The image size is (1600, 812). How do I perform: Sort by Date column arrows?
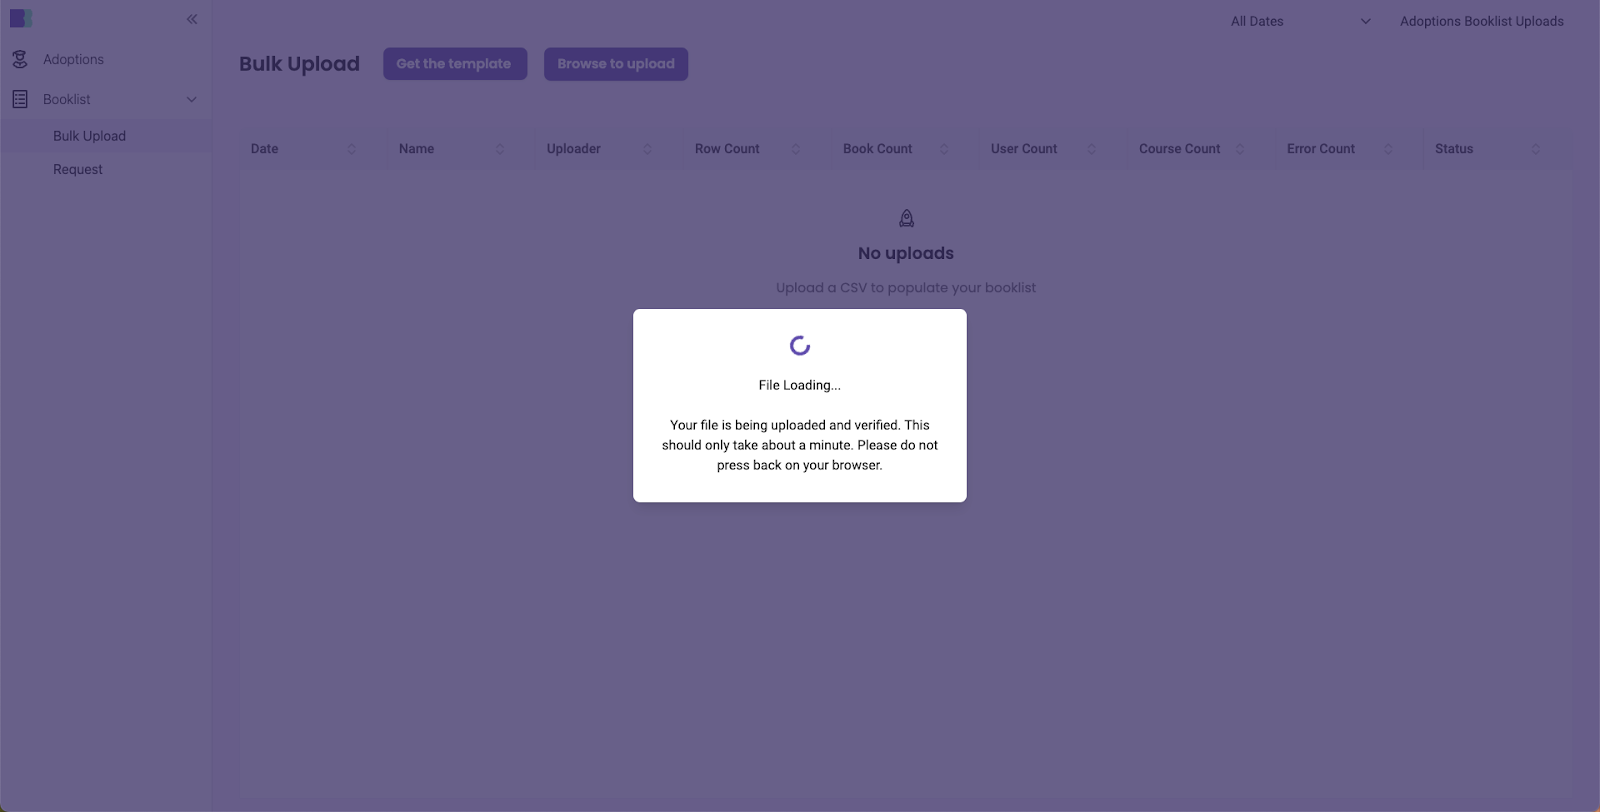(x=351, y=149)
